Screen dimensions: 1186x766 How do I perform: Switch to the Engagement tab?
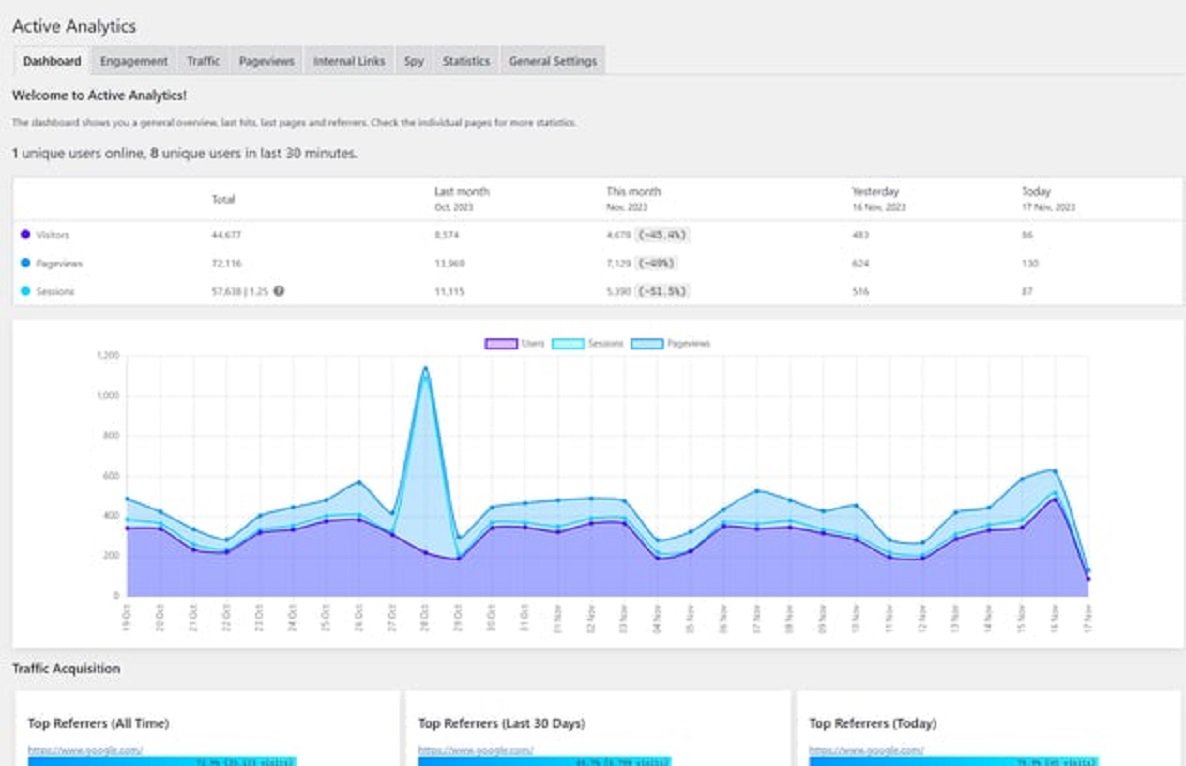[133, 60]
